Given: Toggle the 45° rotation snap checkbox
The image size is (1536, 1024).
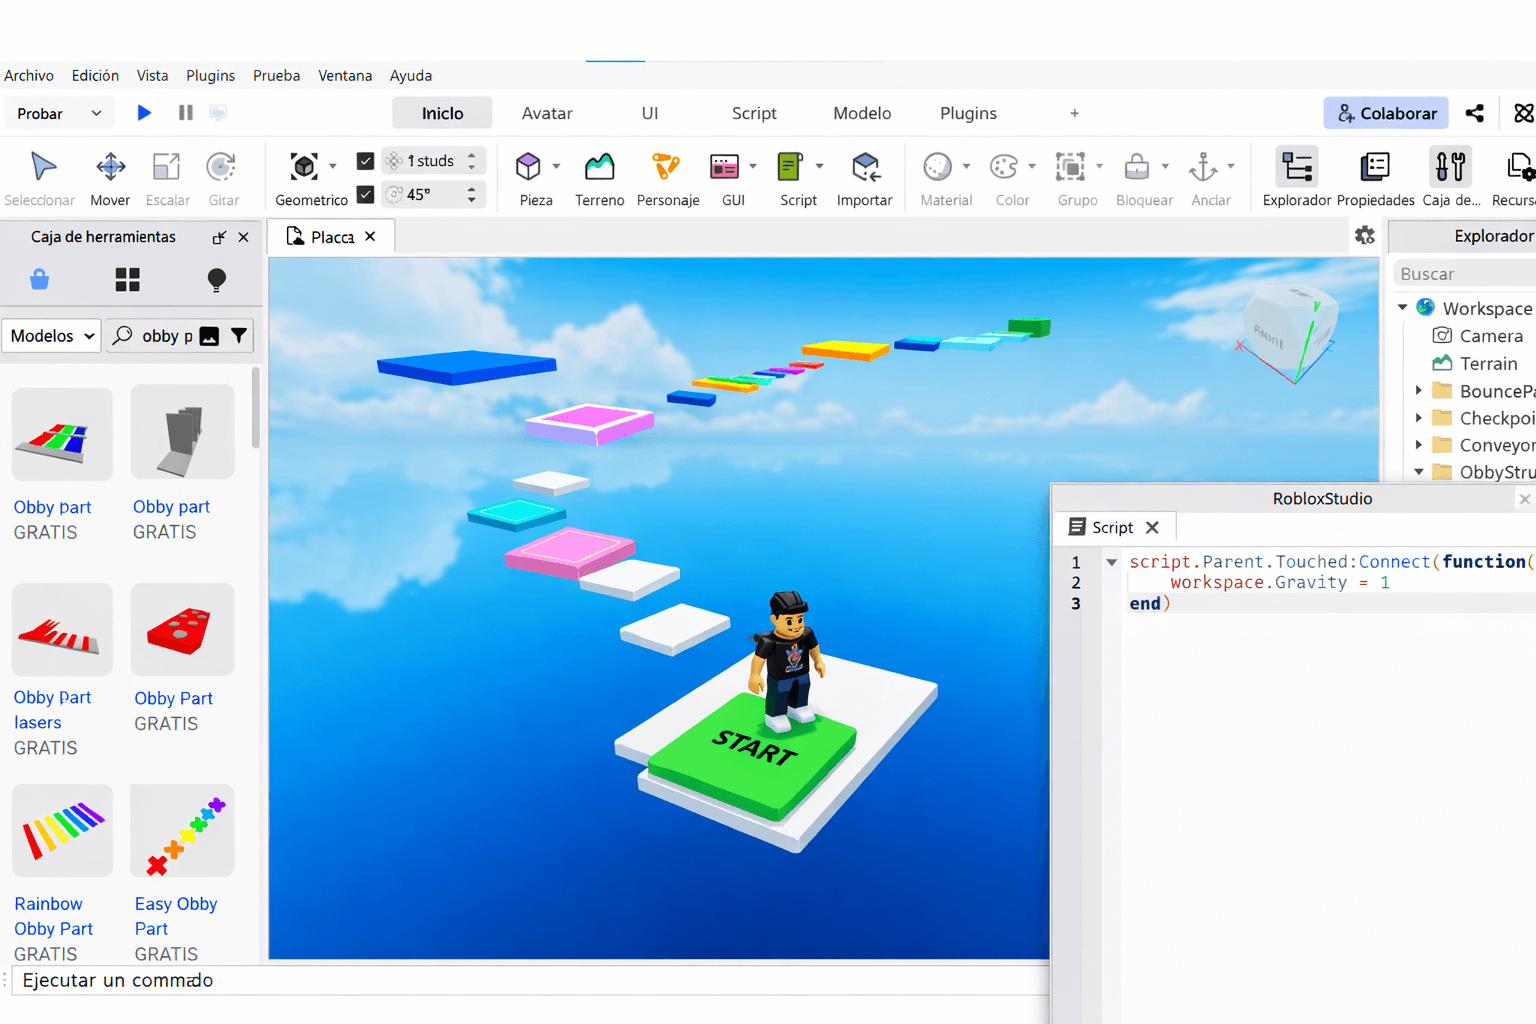Looking at the screenshot, I should click(x=365, y=194).
